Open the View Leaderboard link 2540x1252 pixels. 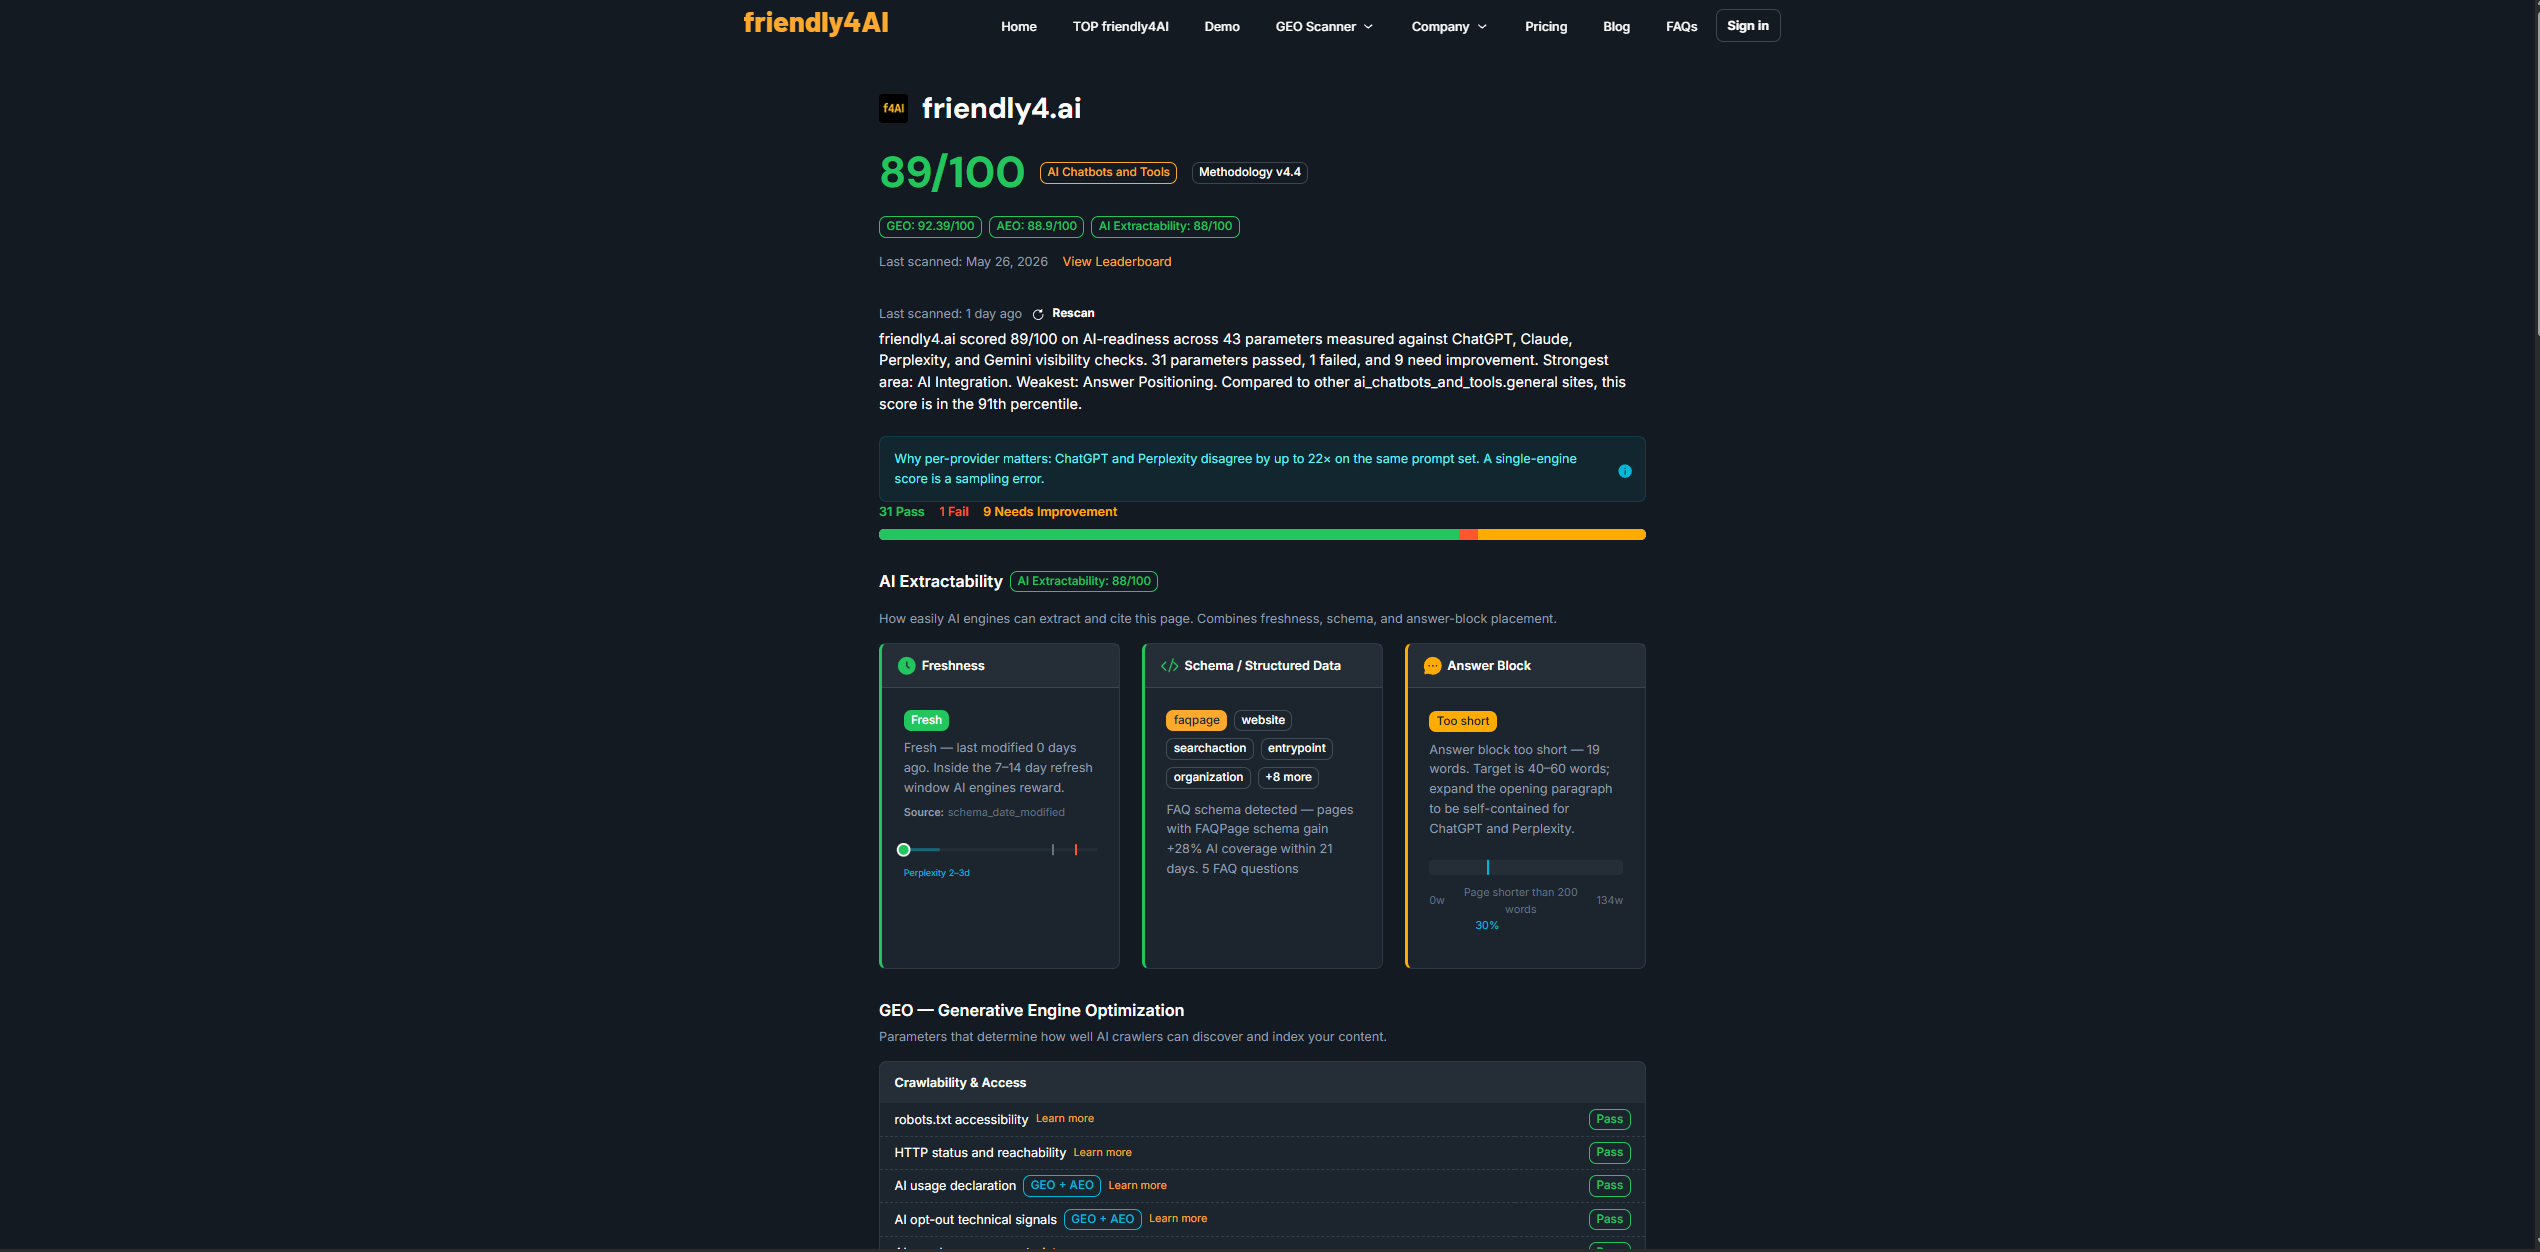pos(1116,262)
